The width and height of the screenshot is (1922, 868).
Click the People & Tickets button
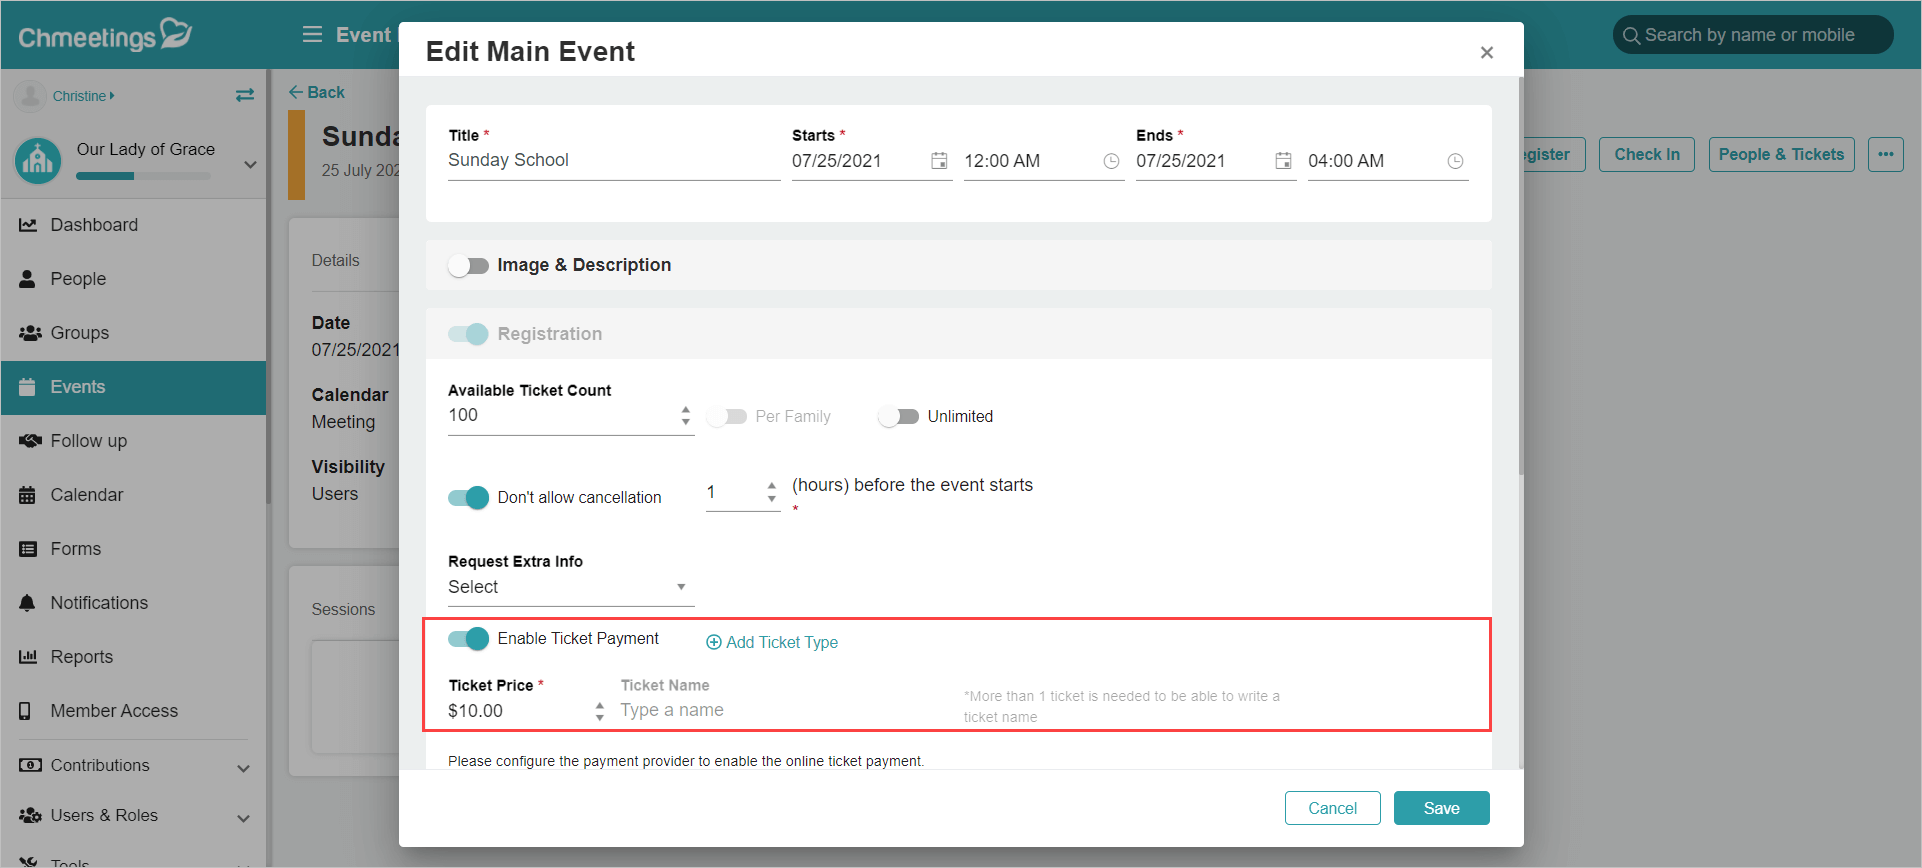pyautogui.click(x=1781, y=154)
